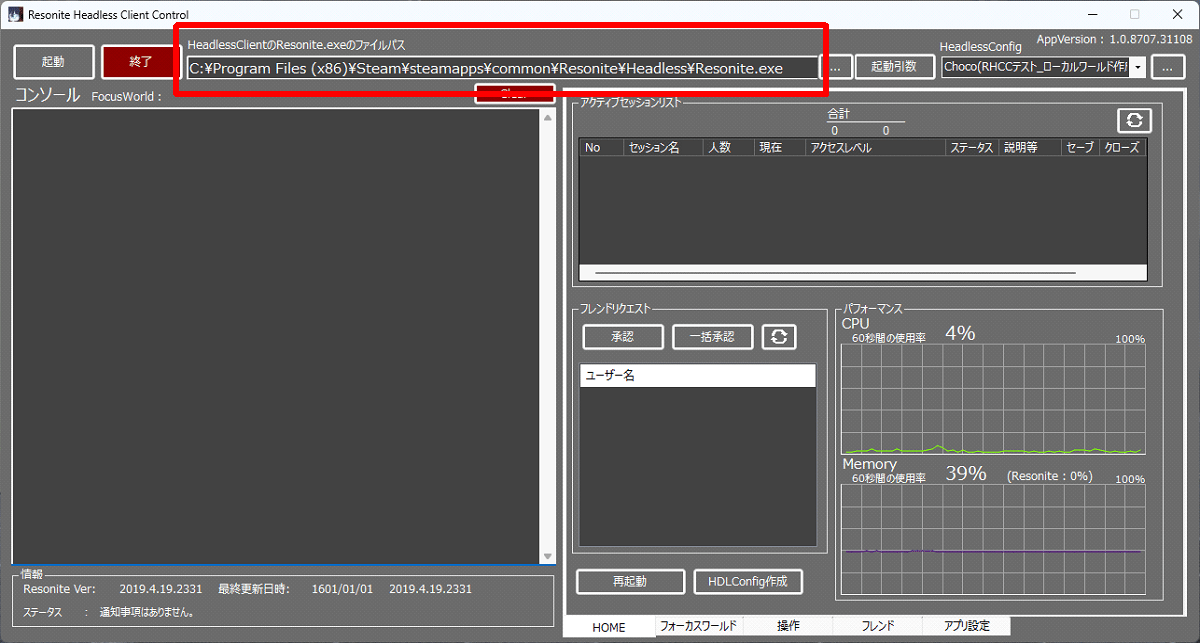Click the セッション名 column header

click(662, 147)
